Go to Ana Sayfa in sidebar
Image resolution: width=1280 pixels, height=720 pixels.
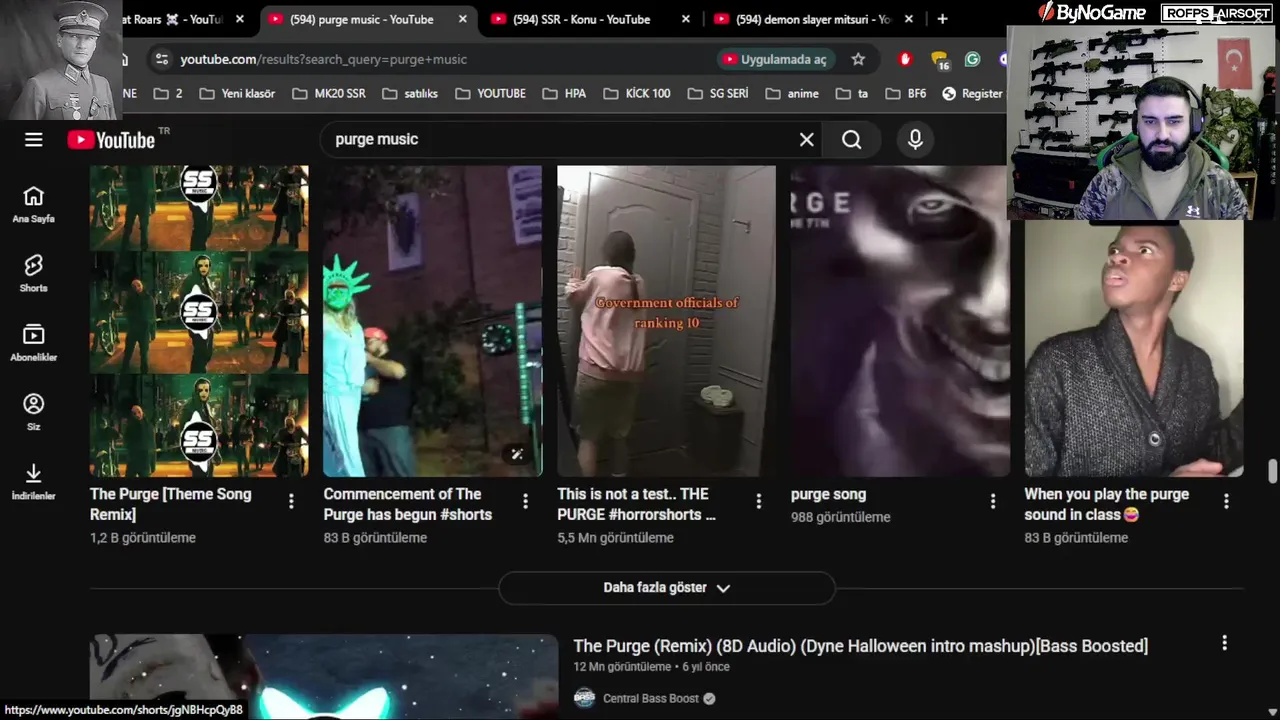tap(34, 205)
